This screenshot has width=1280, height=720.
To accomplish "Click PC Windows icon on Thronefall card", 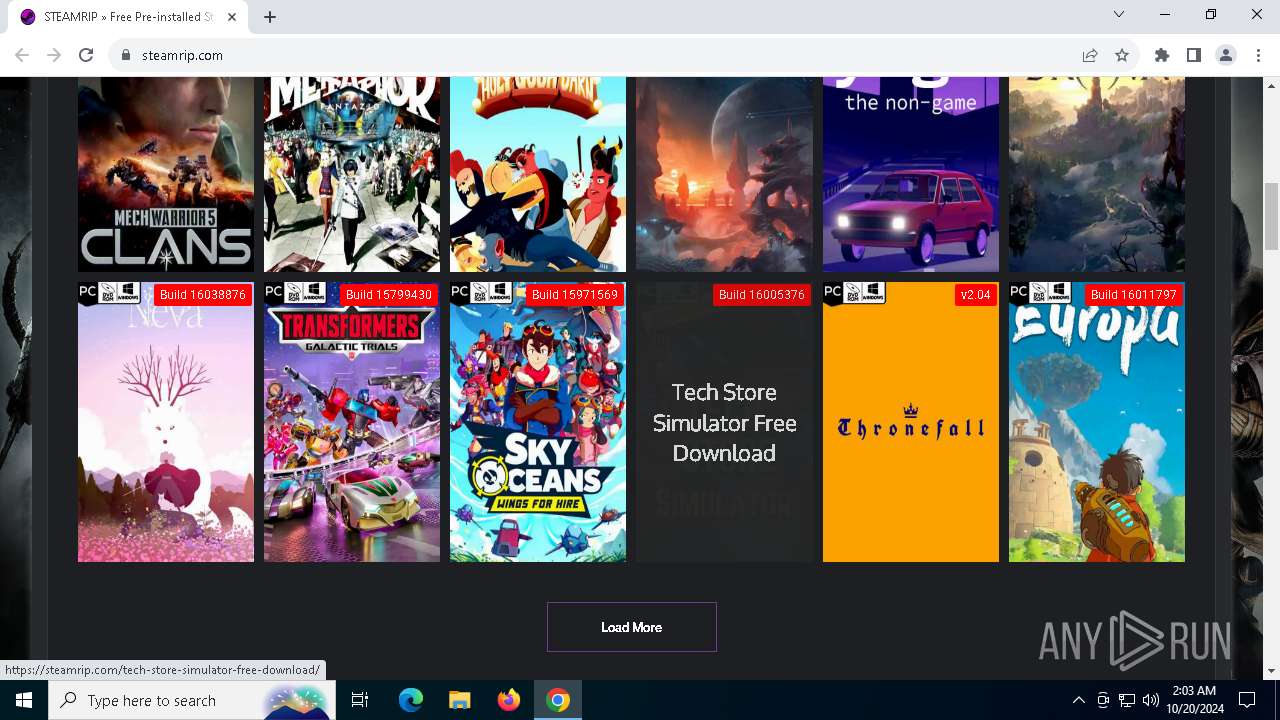I will 854,293.
